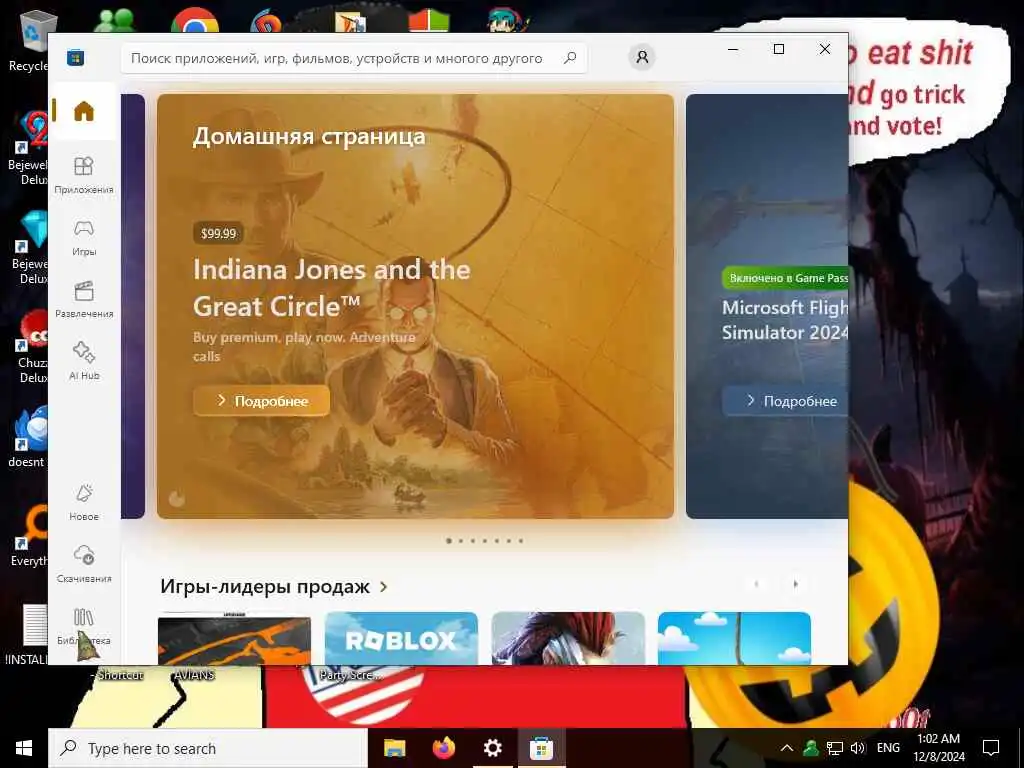Open Settings gear from the taskbar
This screenshot has width=1024, height=768.
tap(493, 748)
